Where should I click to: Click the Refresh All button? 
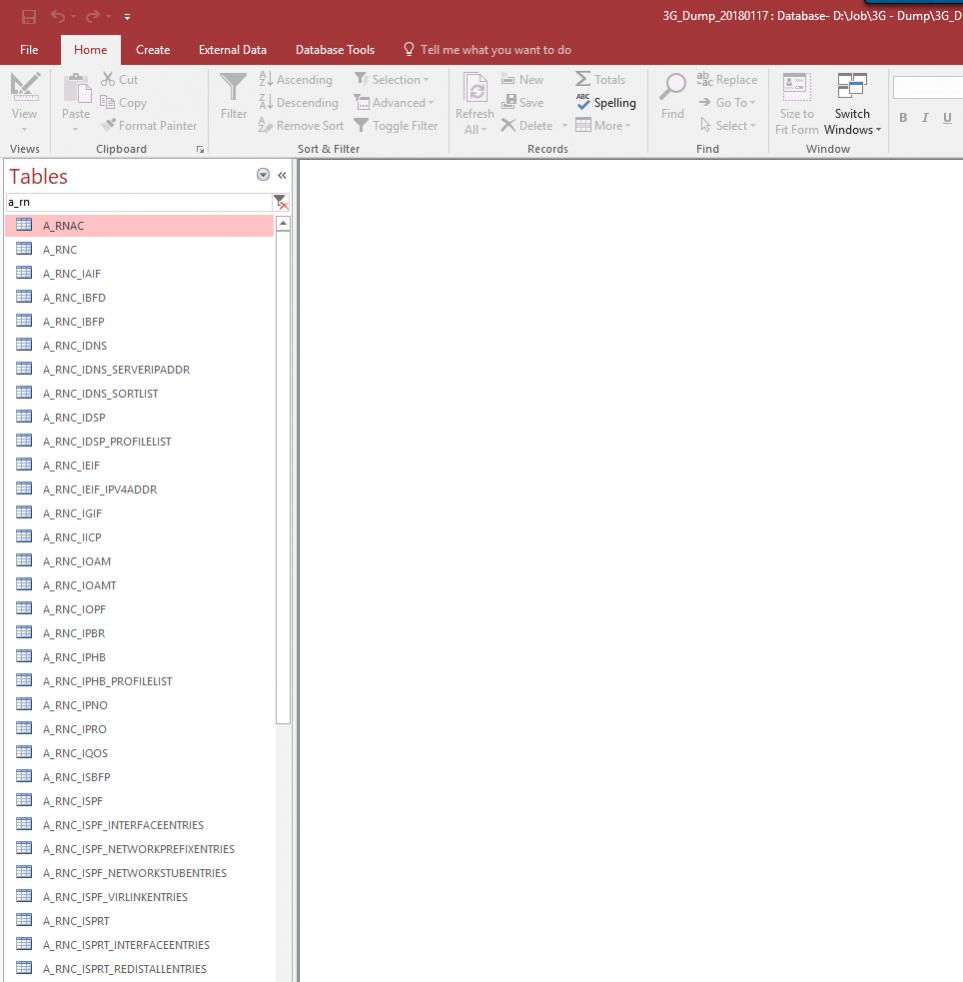click(x=475, y=103)
